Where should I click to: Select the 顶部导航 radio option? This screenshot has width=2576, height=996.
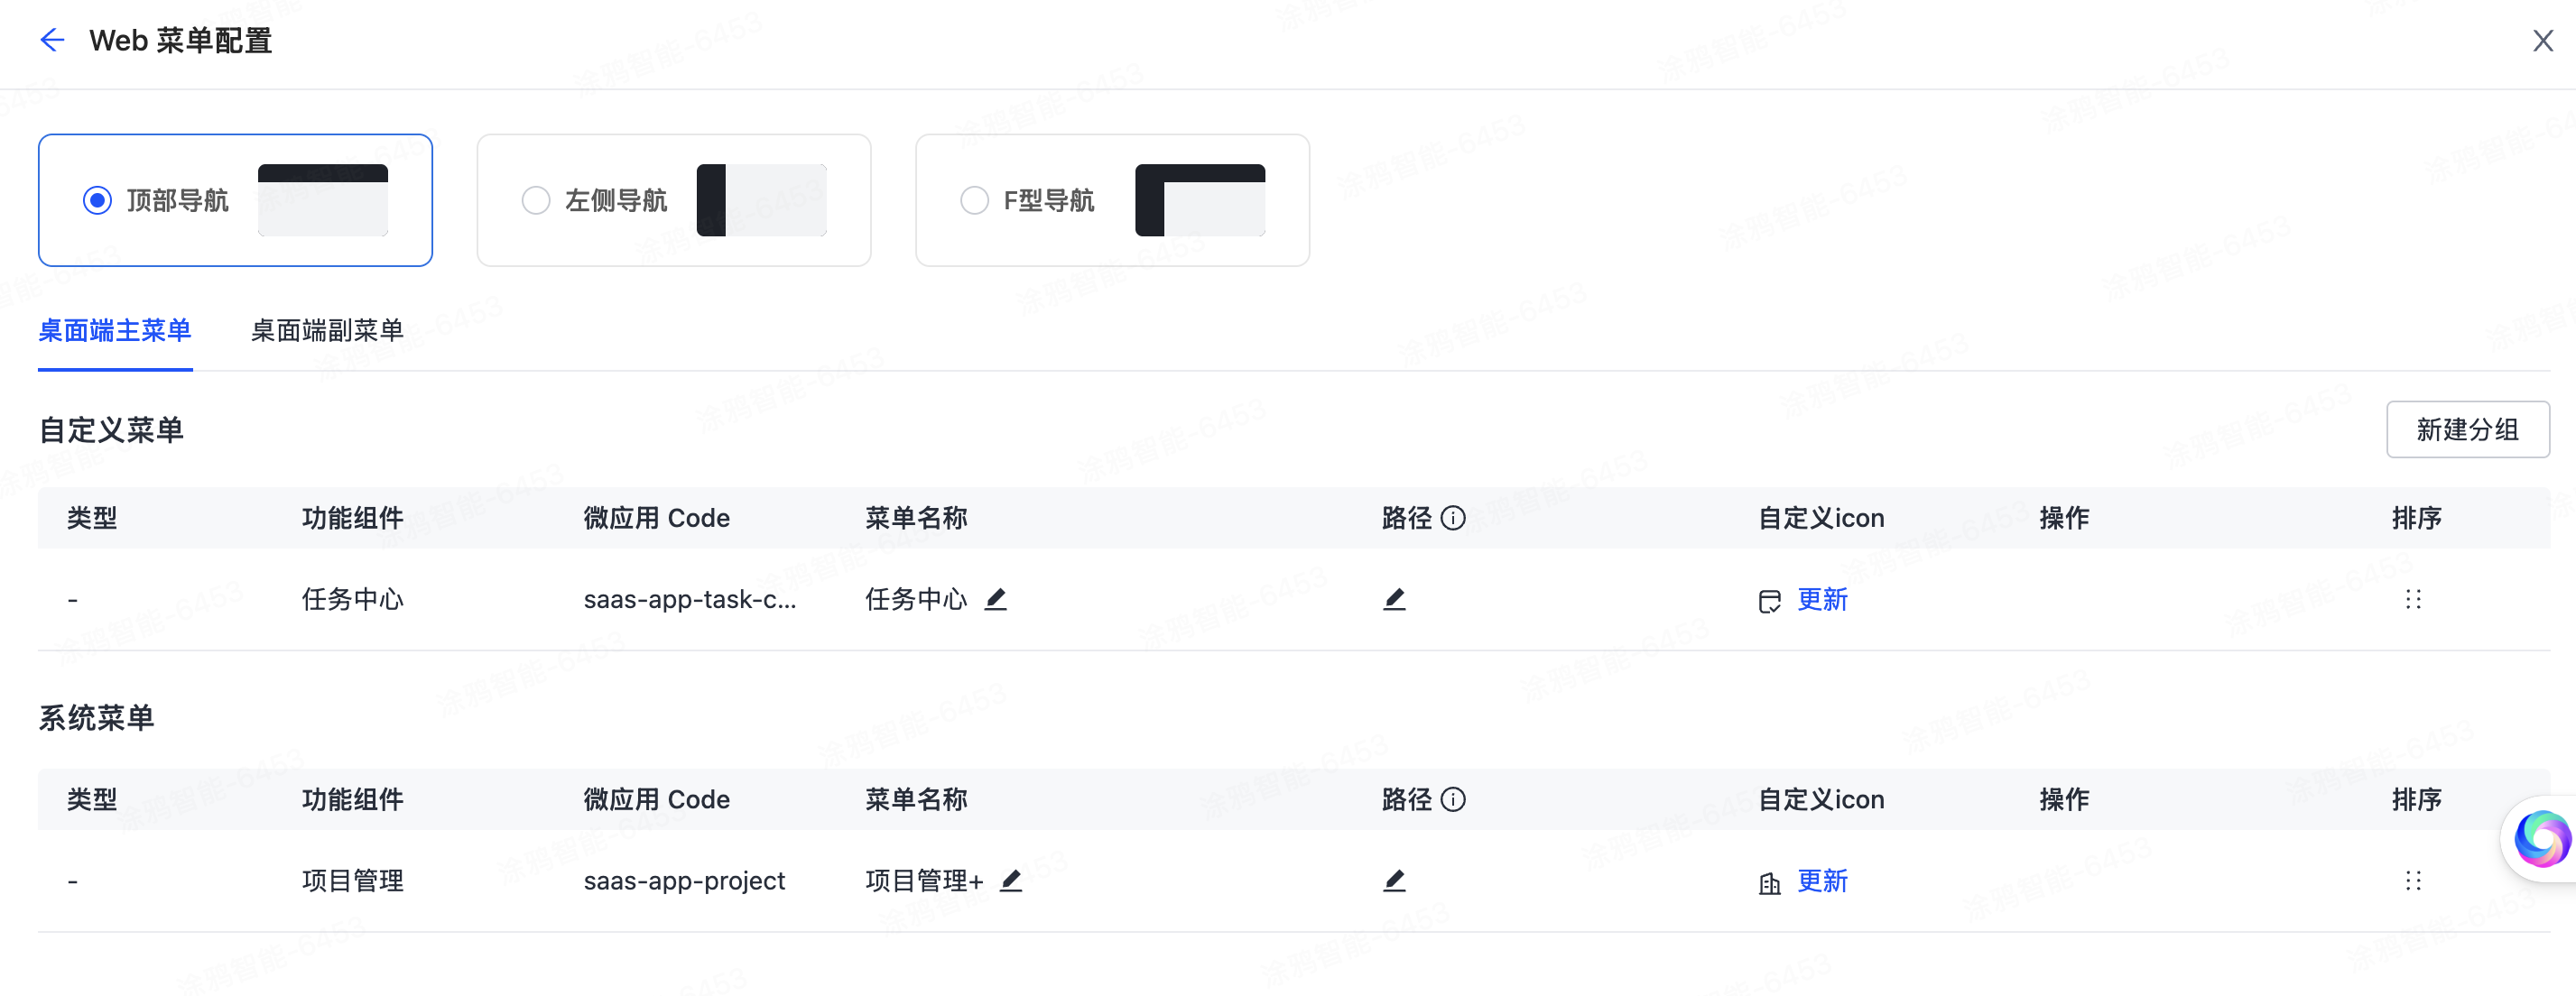tap(97, 201)
